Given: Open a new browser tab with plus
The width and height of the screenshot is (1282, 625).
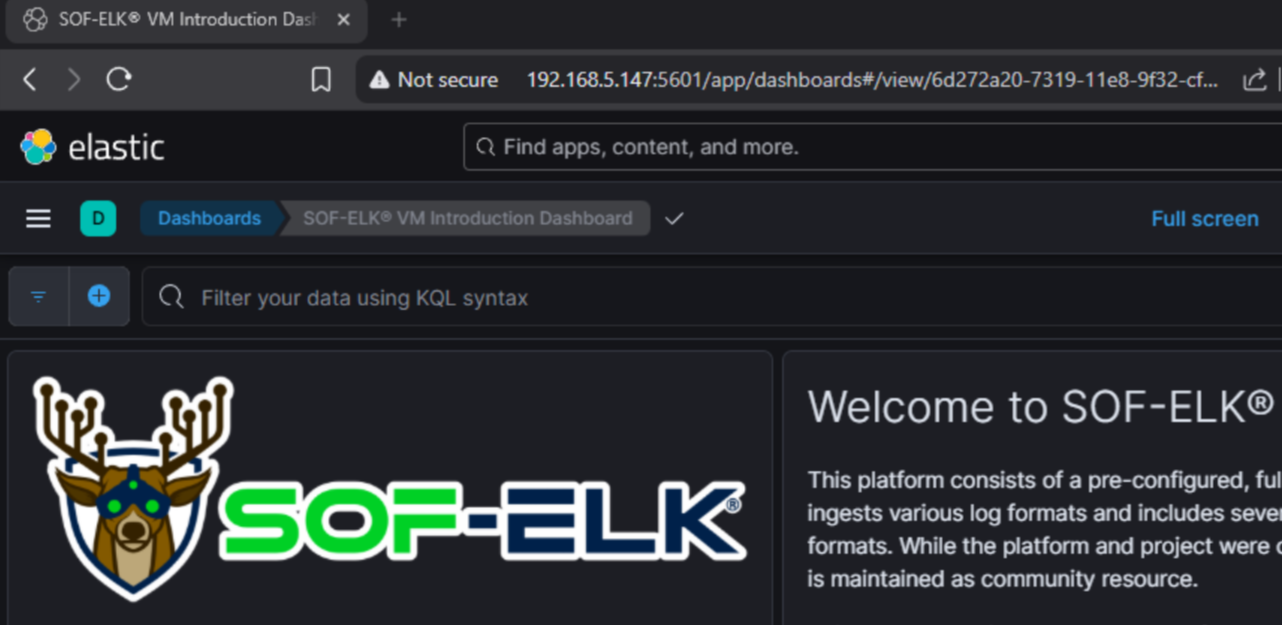Looking at the screenshot, I should pos(398,20).
